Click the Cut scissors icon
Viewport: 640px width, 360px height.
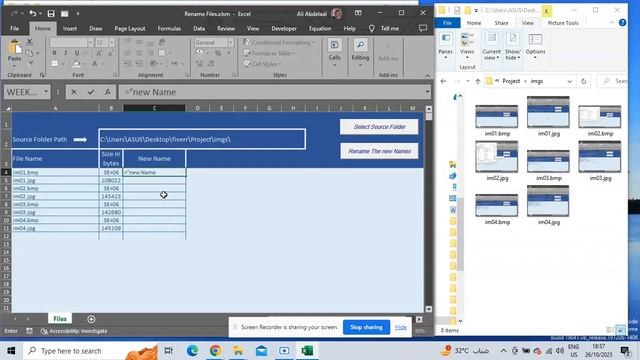pos(29,42)
